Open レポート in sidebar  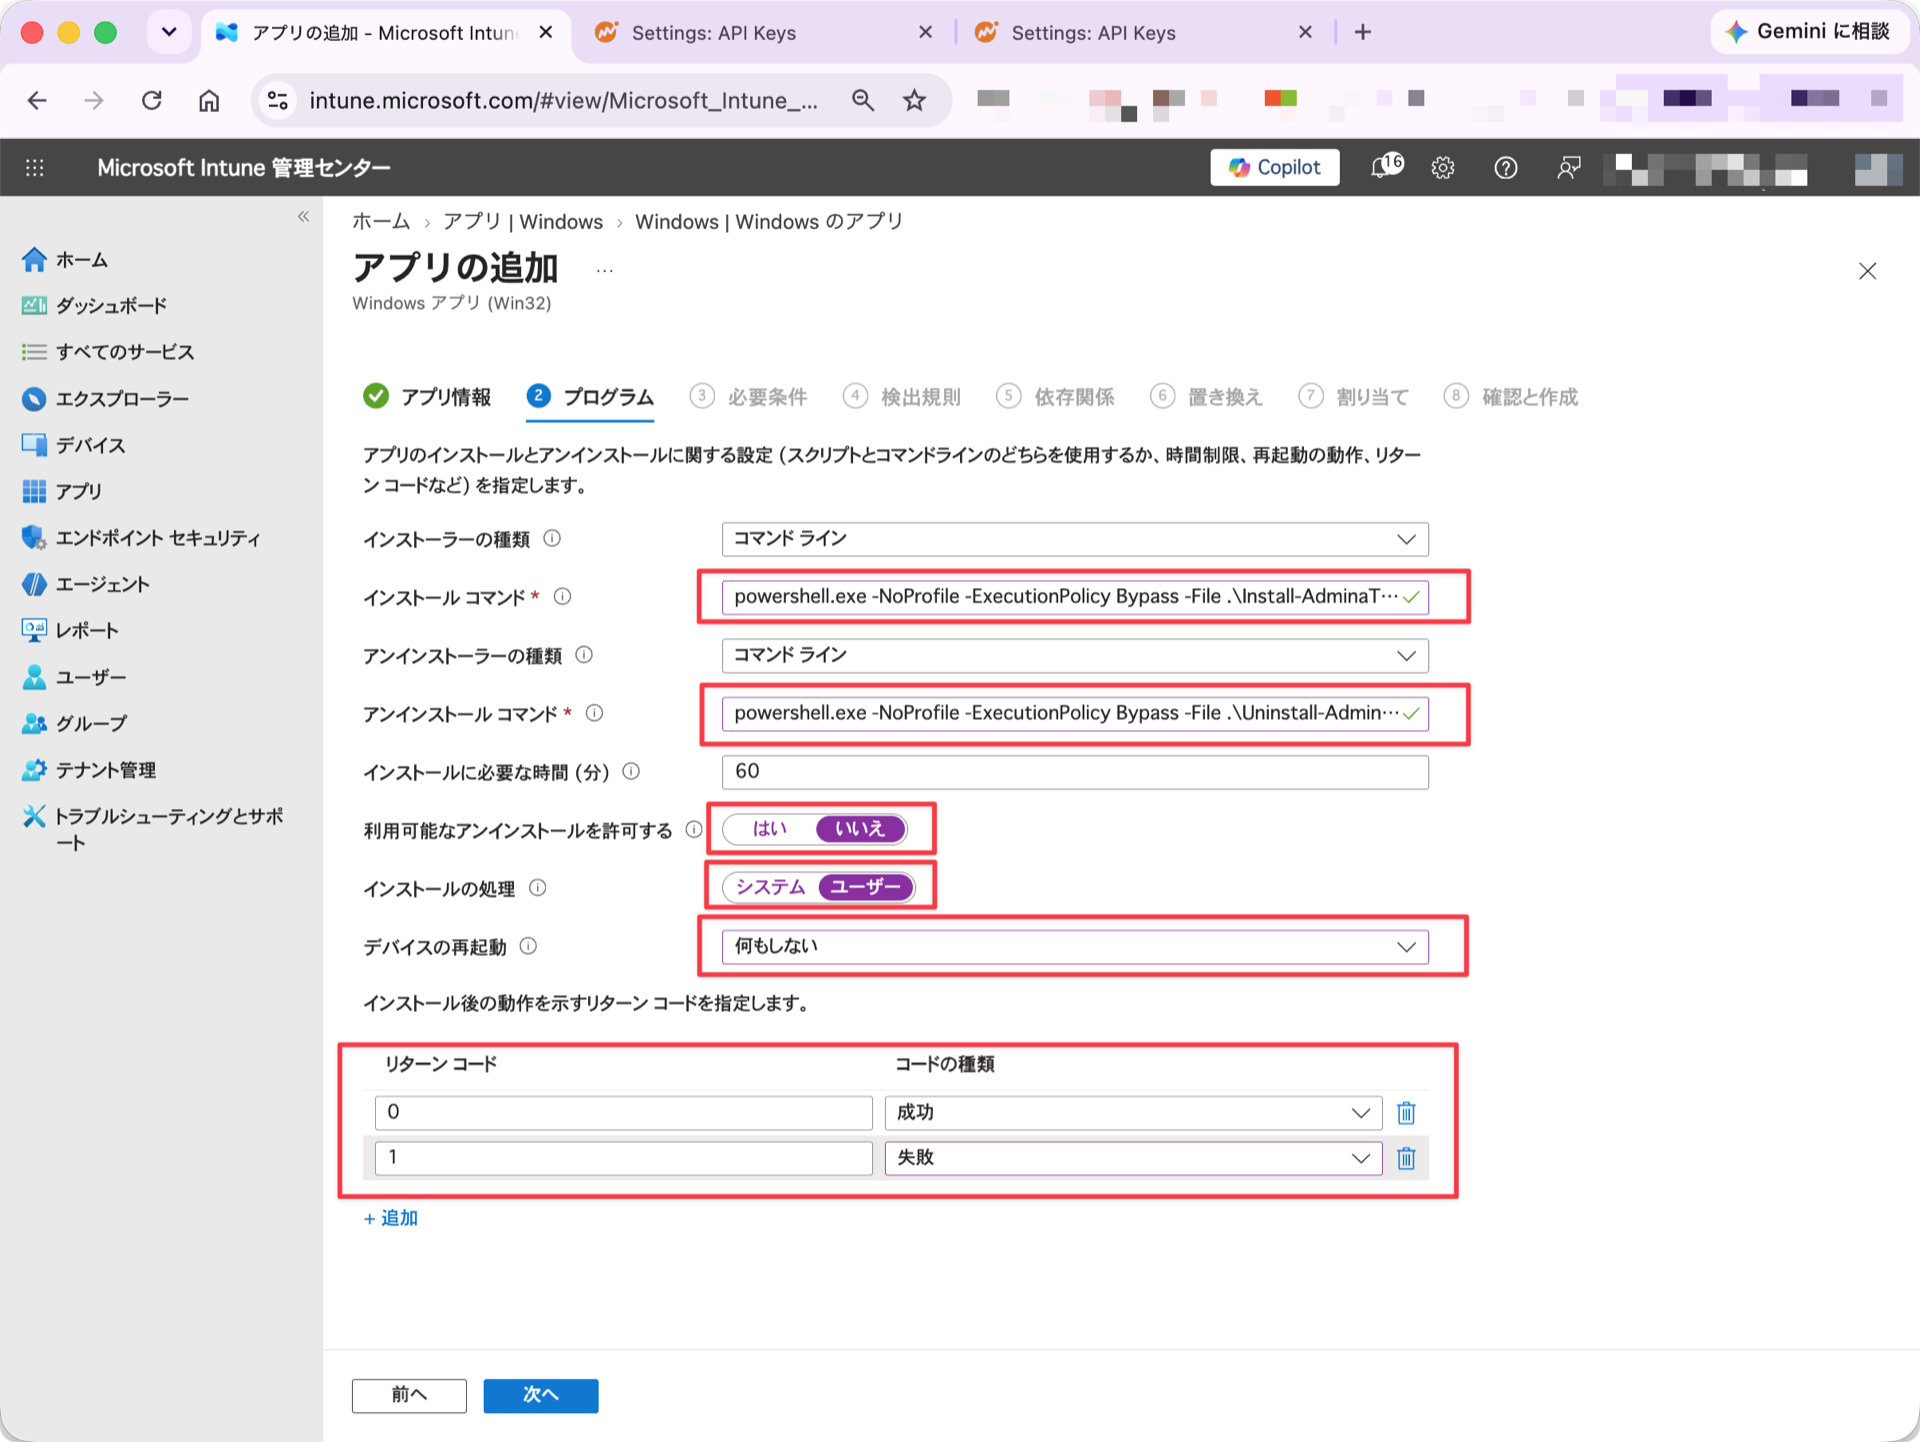[x=70, y=630]
